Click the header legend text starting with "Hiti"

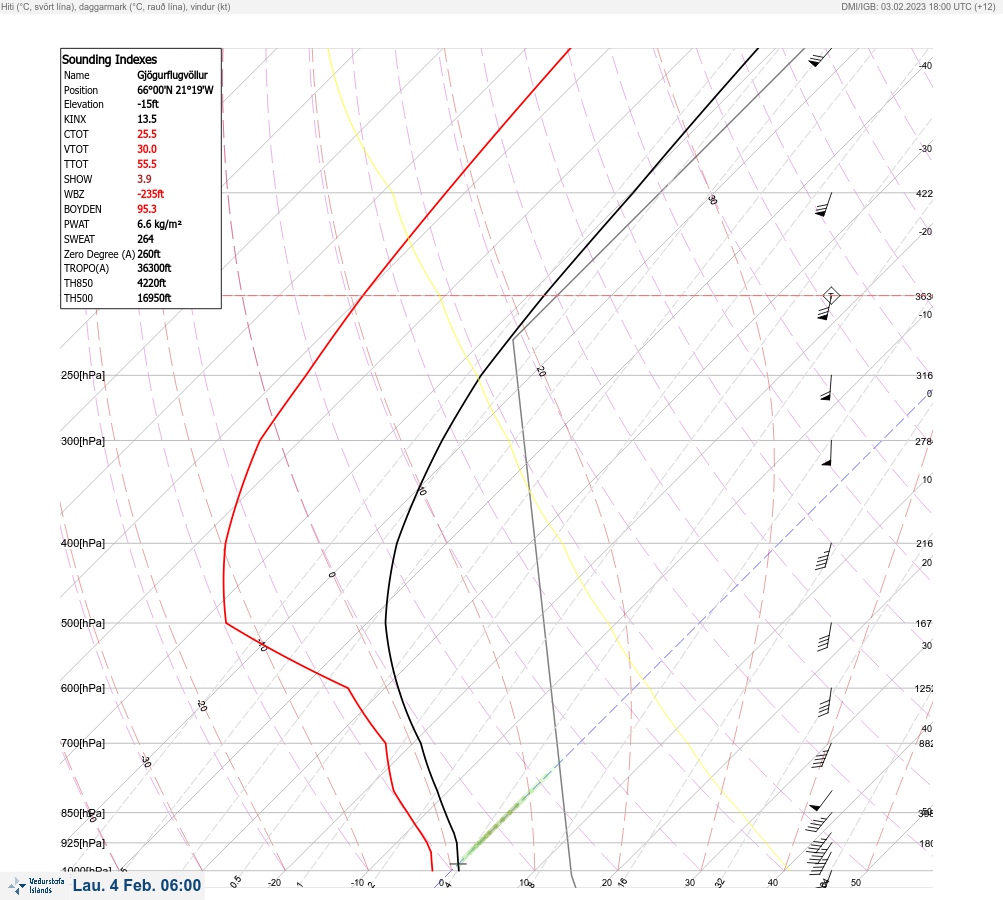[x=116, y=6]
